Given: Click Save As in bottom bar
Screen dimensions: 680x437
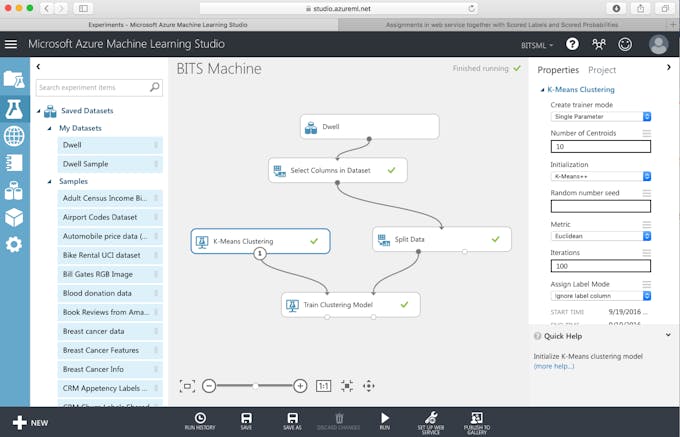Looking at the screenshot, I should [292, 421].
